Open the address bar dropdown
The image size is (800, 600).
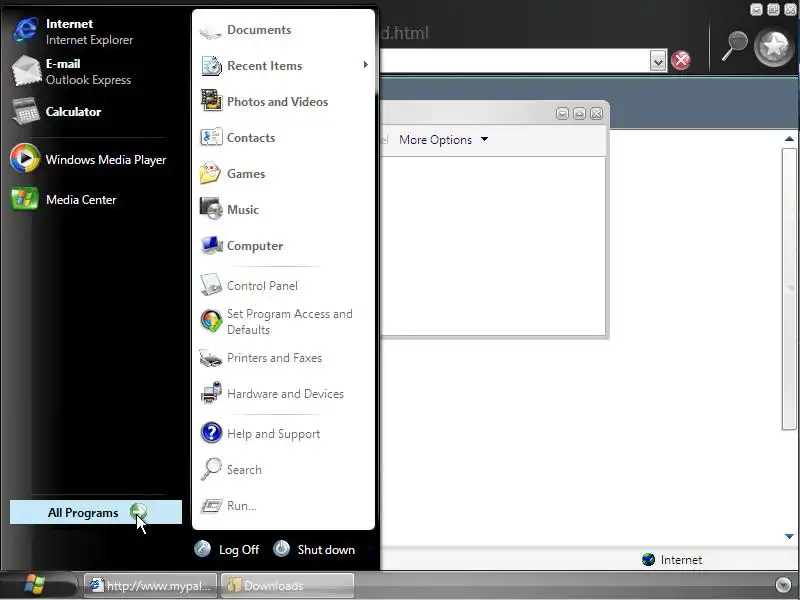click(x=658, y=61)
